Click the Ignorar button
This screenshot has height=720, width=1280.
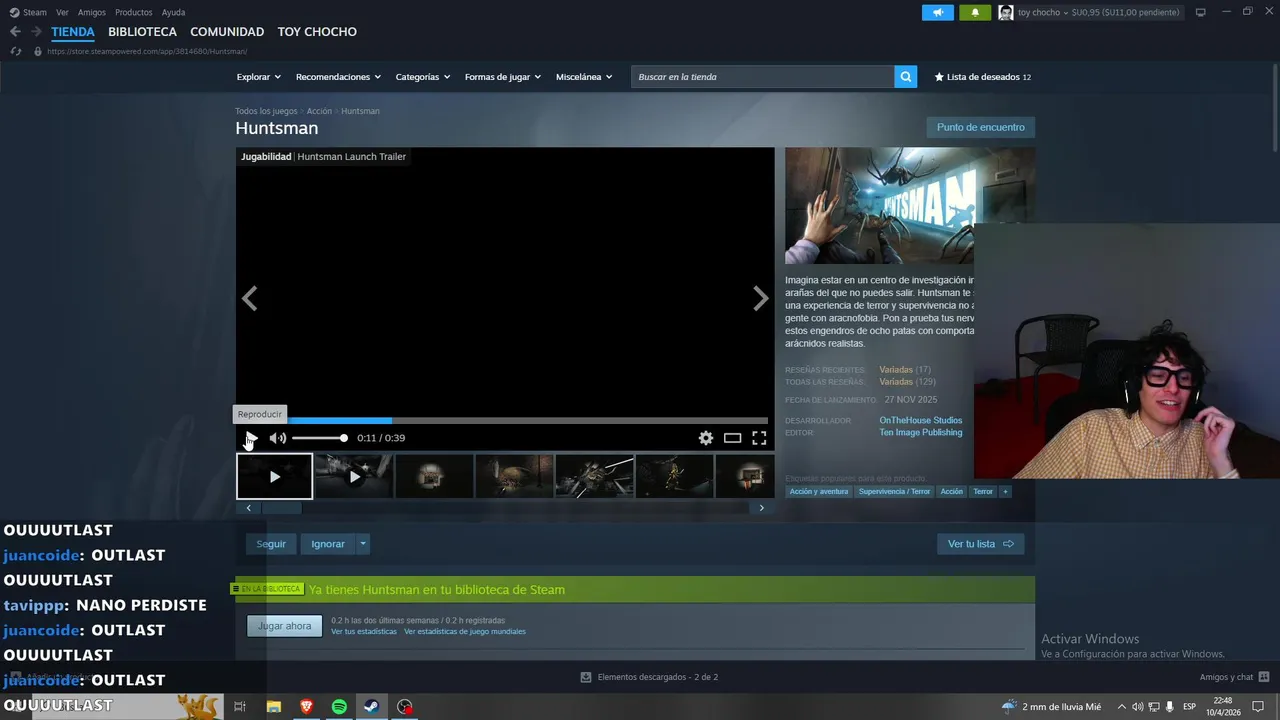click(328, 544)
